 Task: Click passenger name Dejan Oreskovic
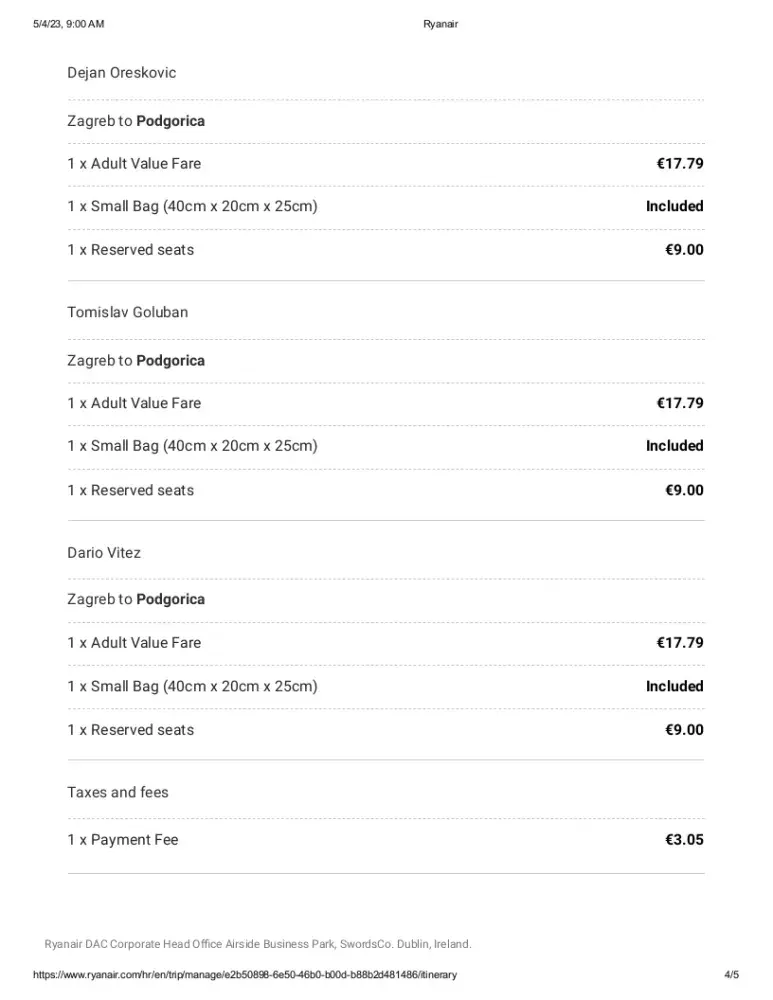coord(122,73)
